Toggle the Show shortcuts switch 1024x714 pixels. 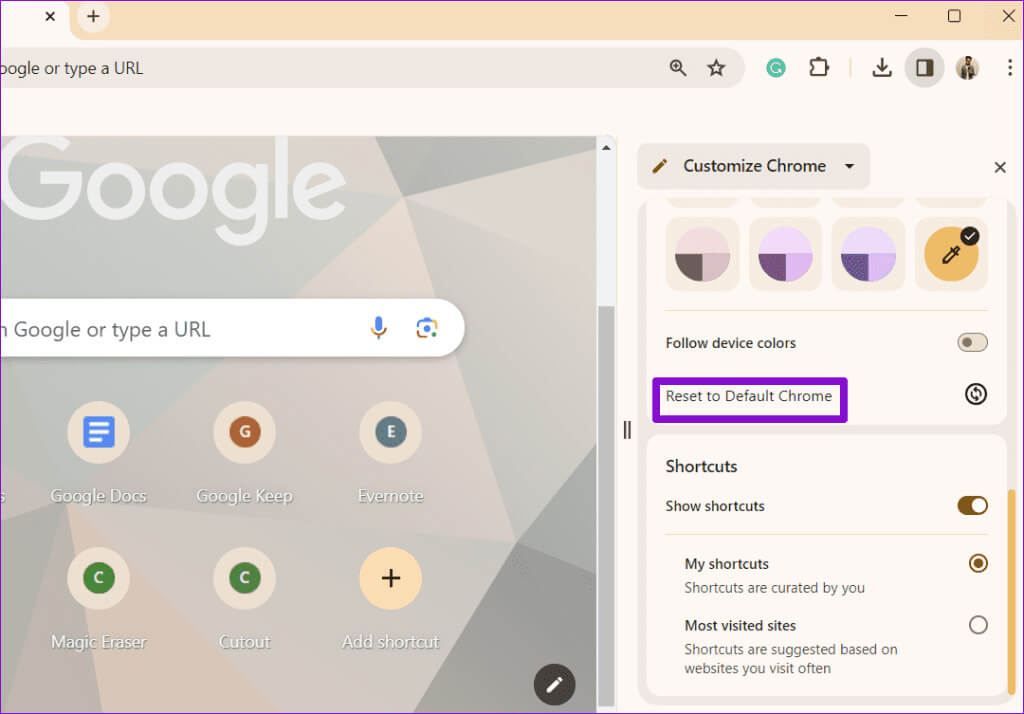972,505
